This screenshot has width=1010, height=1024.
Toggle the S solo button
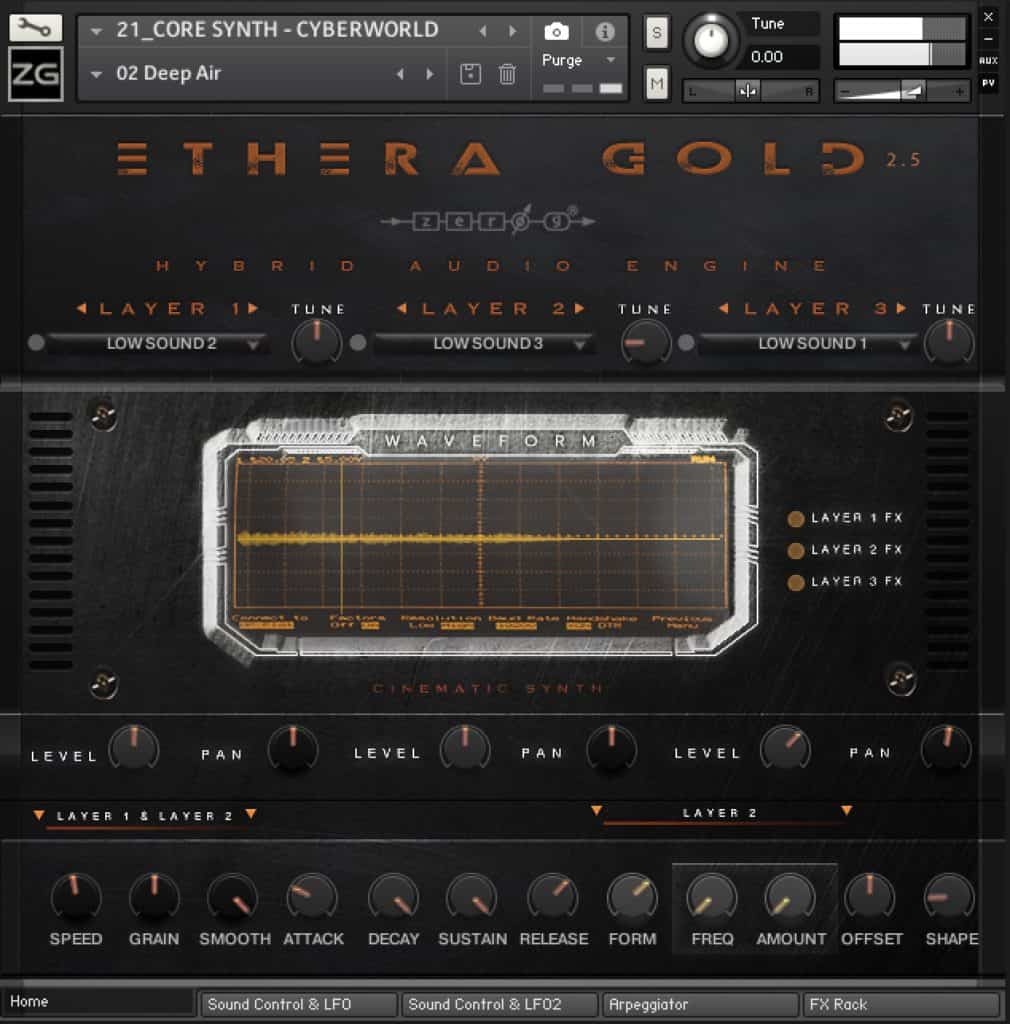[657, 32]
